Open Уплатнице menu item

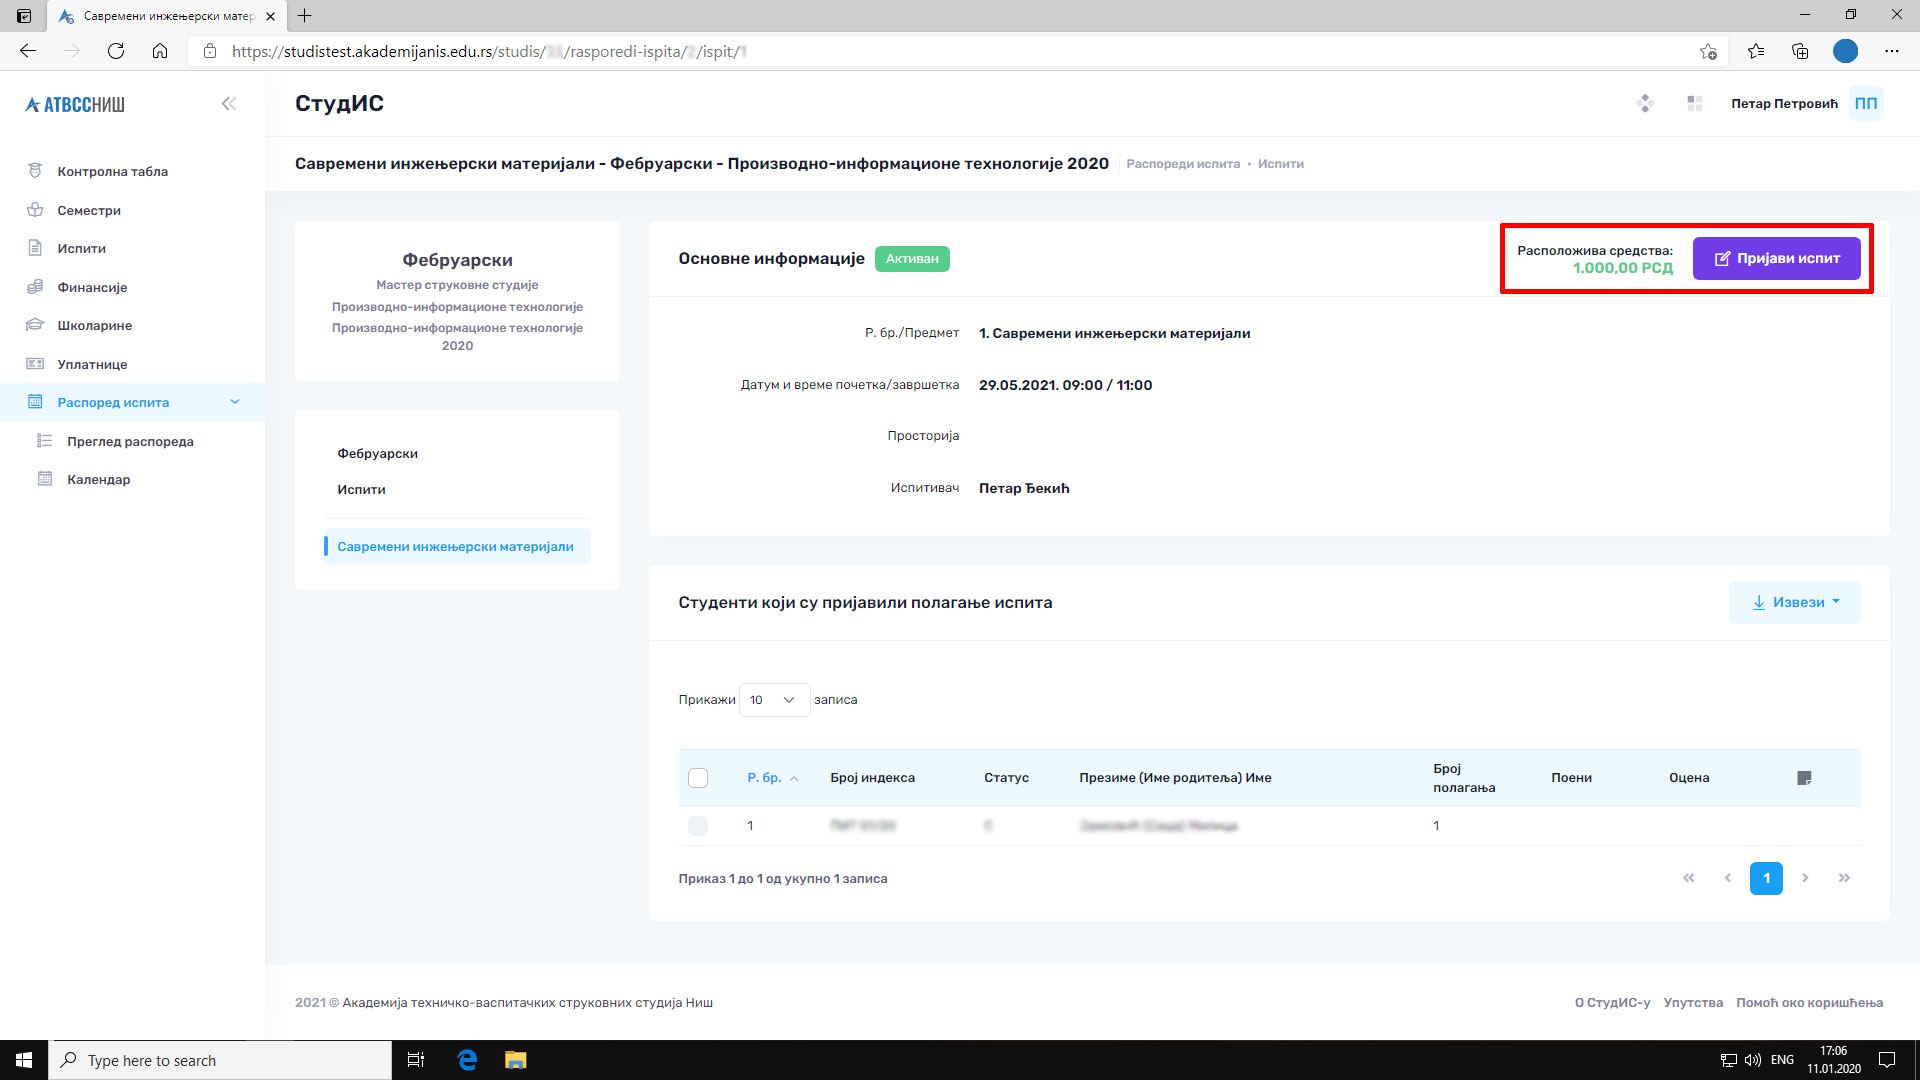click(x=92, y=364)
